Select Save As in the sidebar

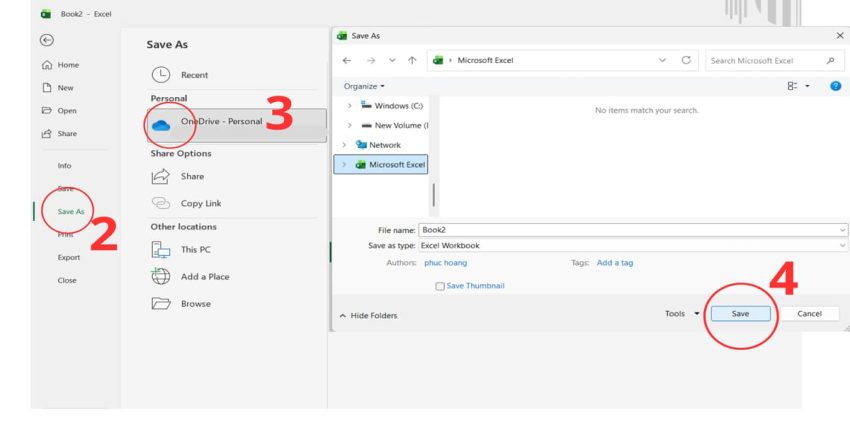point(71,212)
